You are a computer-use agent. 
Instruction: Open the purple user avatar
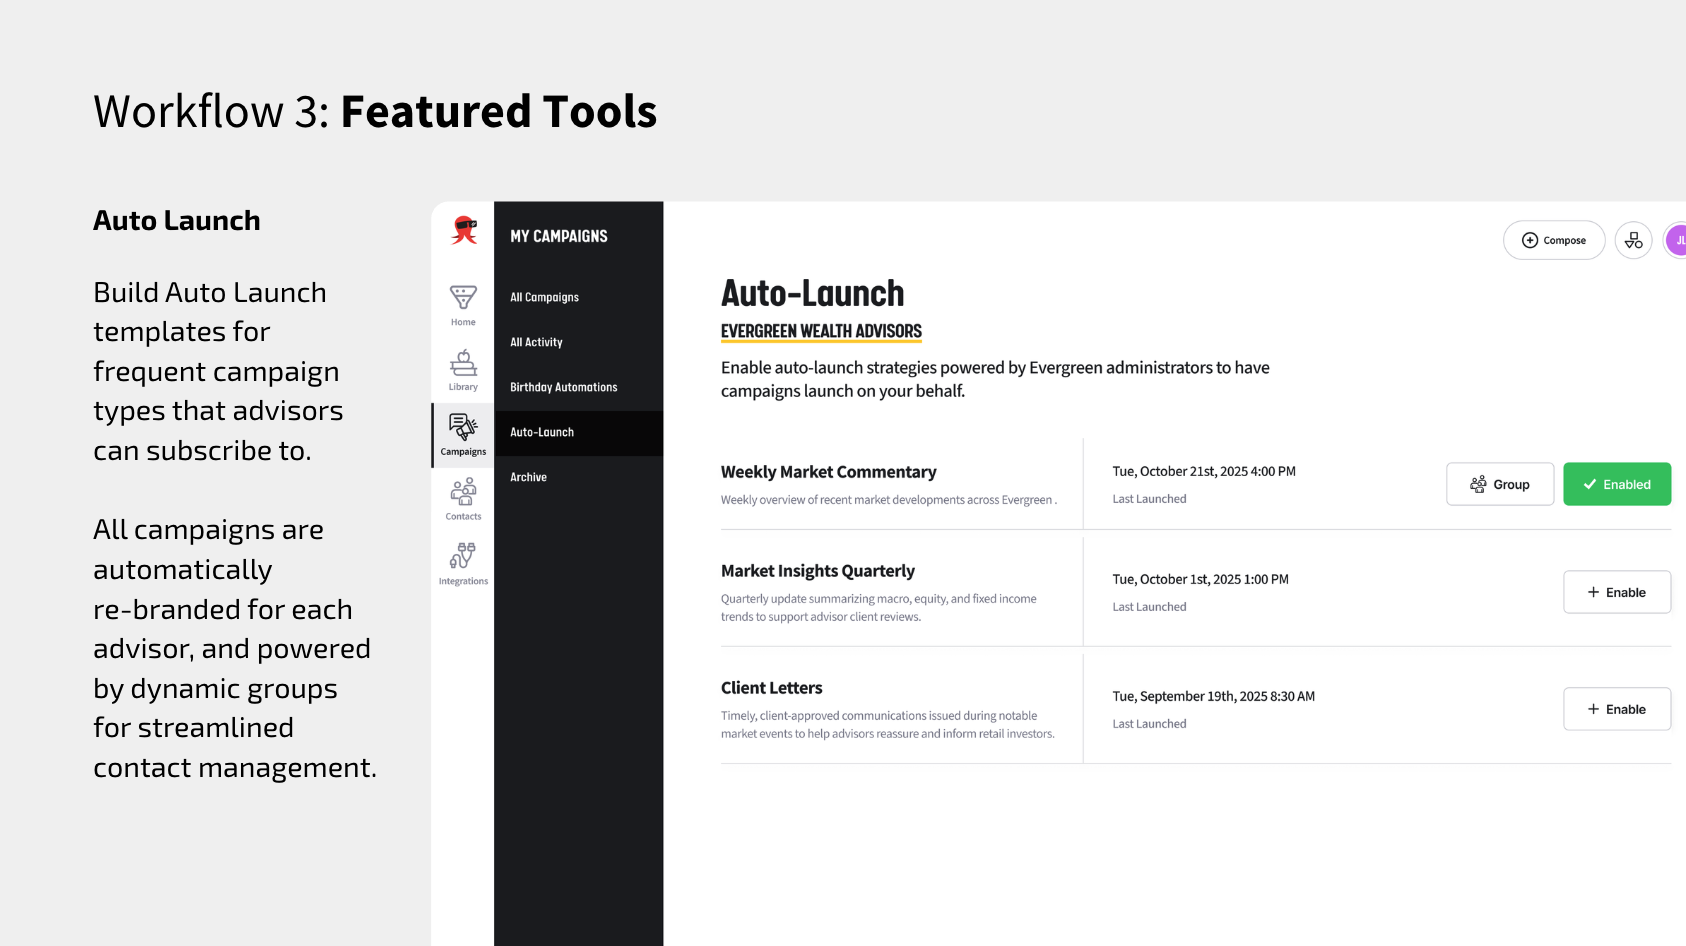point(1676,240)
